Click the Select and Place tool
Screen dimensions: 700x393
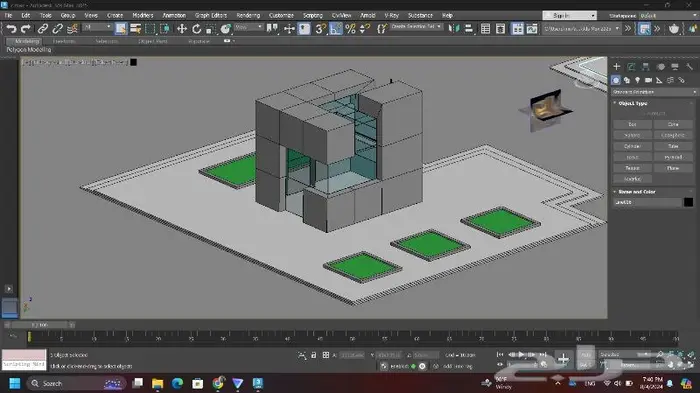coord(225,29)
